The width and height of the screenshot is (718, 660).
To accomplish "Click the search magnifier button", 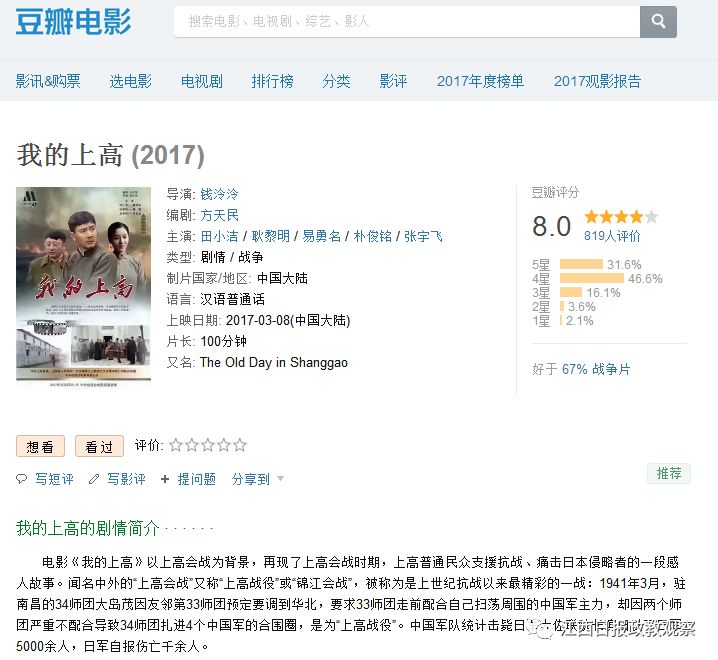I will (x=658, y=21).
